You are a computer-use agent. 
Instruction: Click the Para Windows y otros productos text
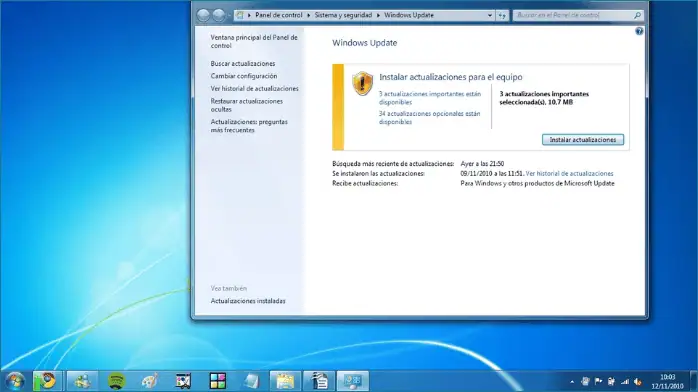(x=537, y=183)
